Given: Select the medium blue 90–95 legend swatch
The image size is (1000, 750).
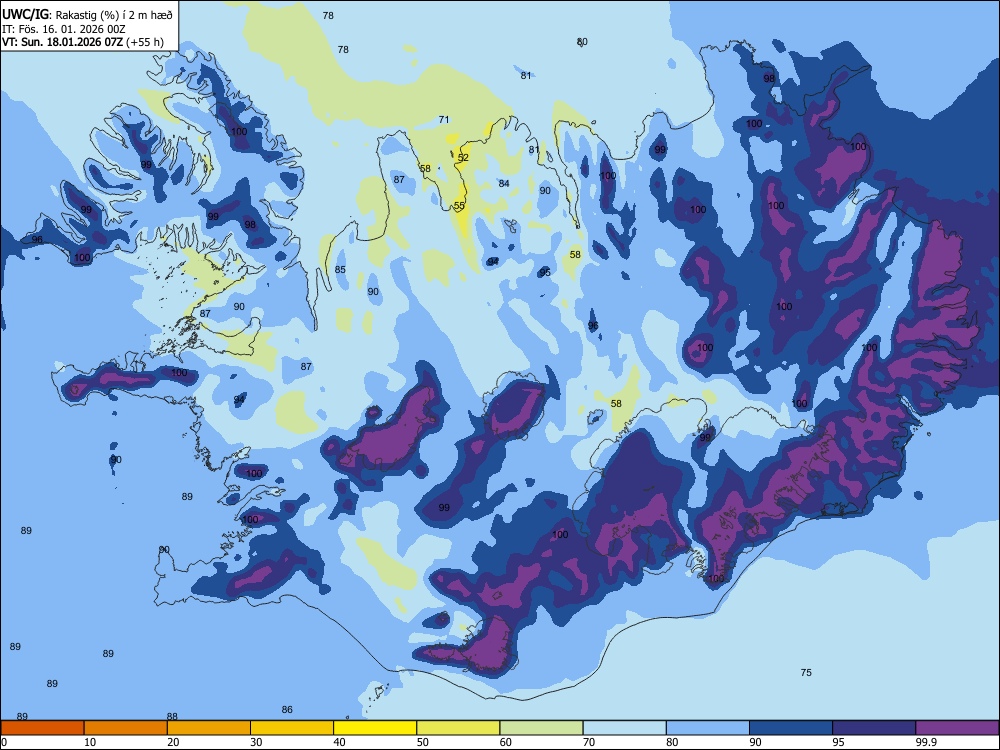Looking at the screenshot, I should pos(791,728).
